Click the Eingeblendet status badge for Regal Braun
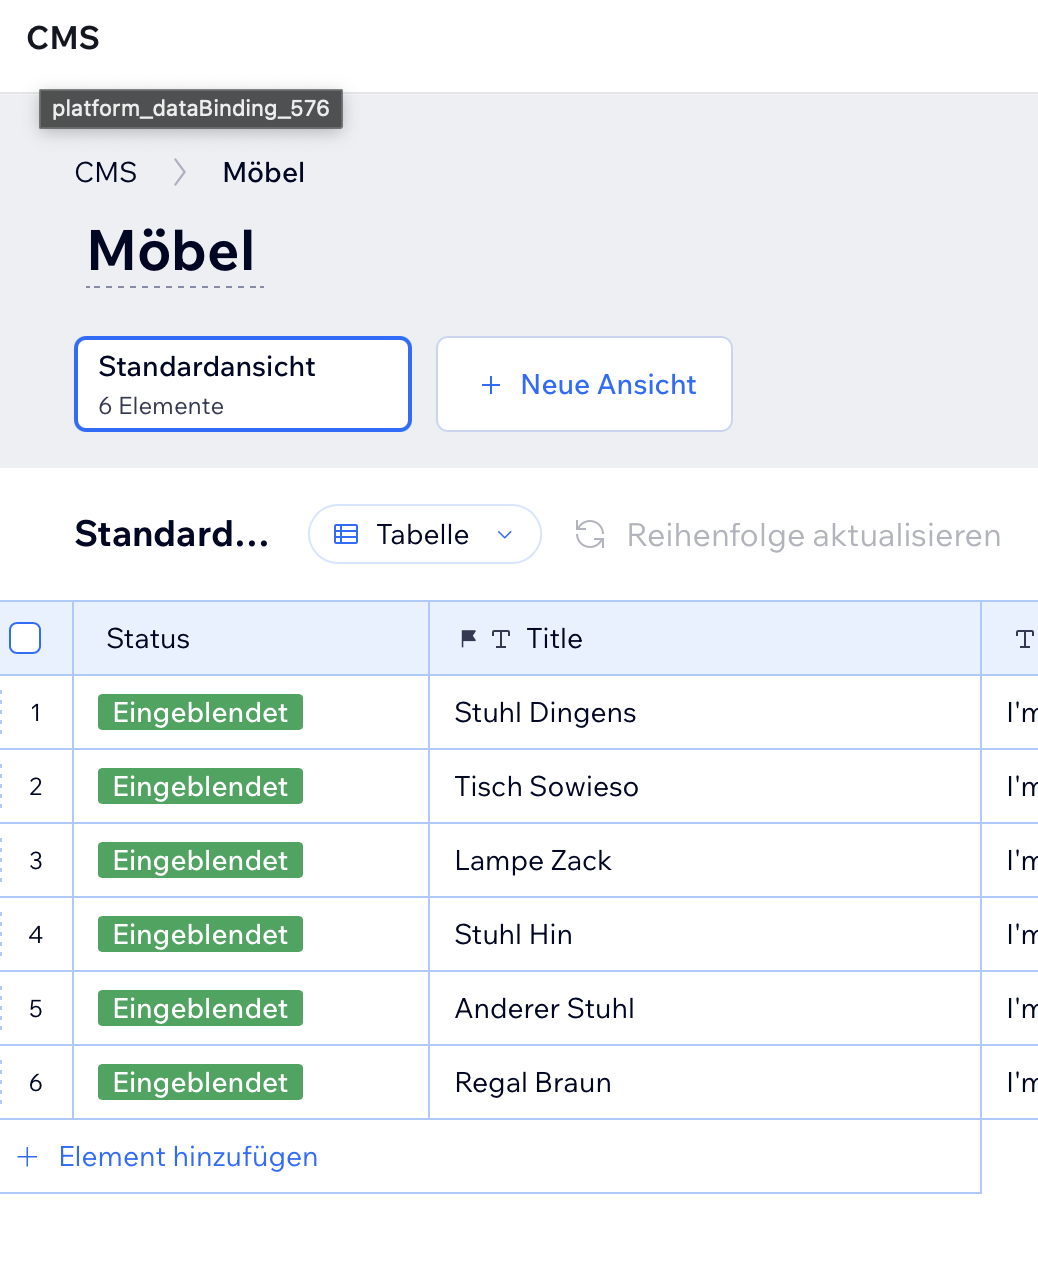The width and height of the screenshot is (1038, 1284). pos(200,1083)
